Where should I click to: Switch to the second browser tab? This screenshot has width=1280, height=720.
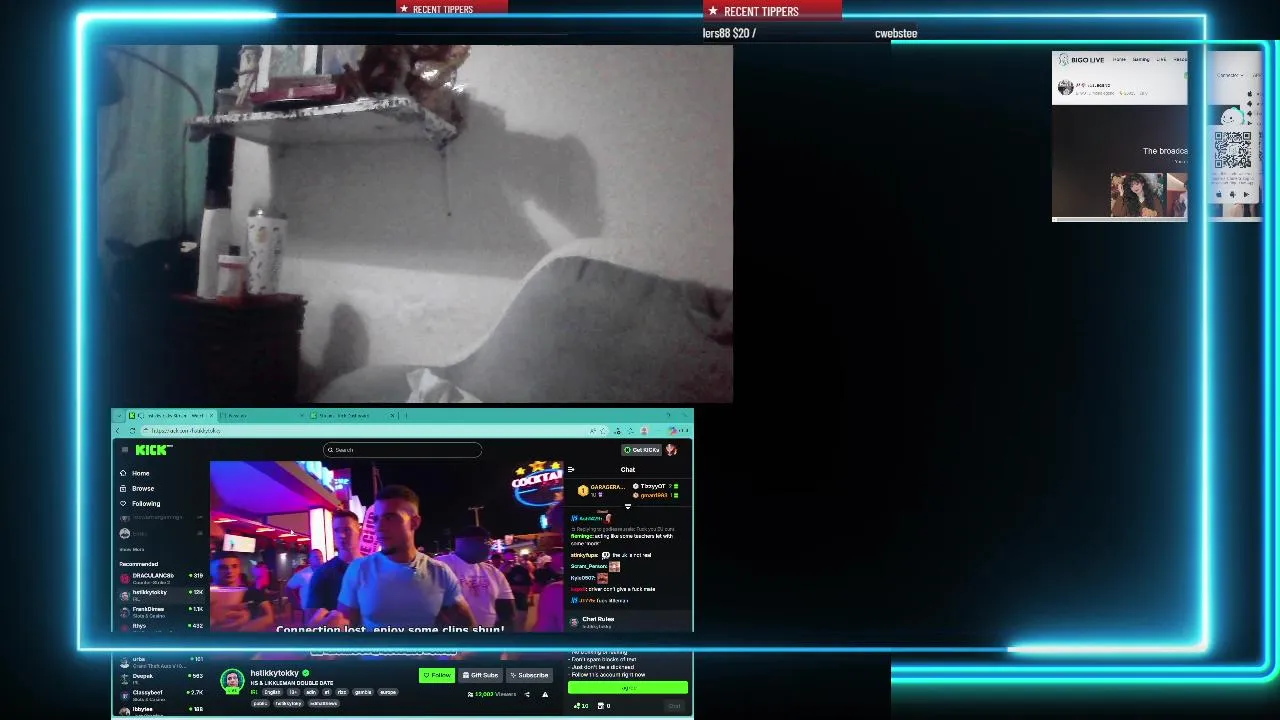[x=262, y=415]
